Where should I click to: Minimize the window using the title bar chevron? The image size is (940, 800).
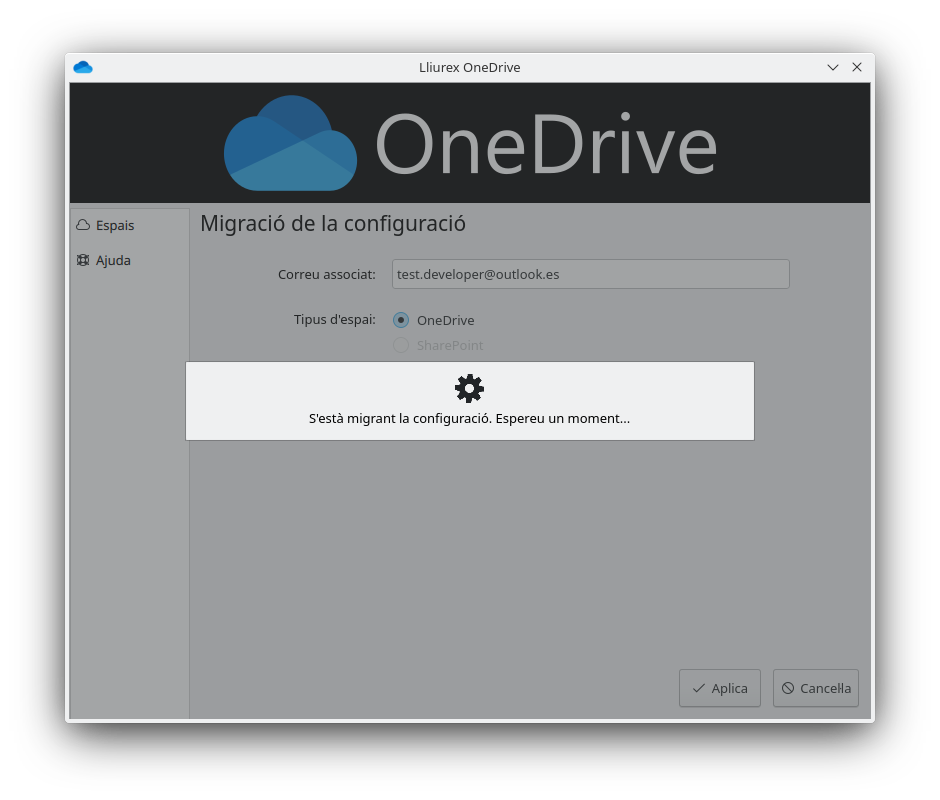(833, 68)
